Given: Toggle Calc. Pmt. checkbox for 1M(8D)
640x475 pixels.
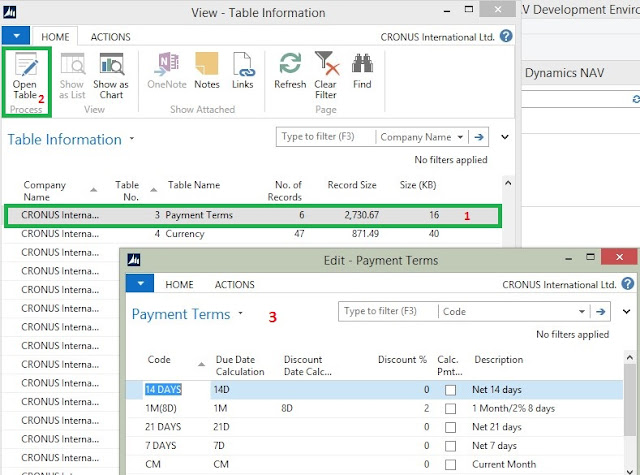Looking at the screenshot, I should [x=450, y=408].
